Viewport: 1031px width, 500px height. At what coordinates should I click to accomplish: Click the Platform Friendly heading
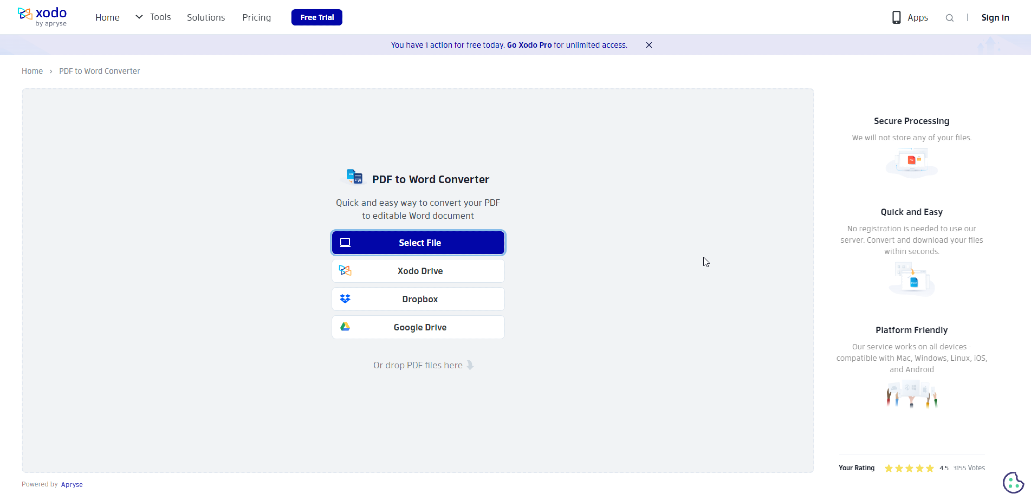pos(911,330)
